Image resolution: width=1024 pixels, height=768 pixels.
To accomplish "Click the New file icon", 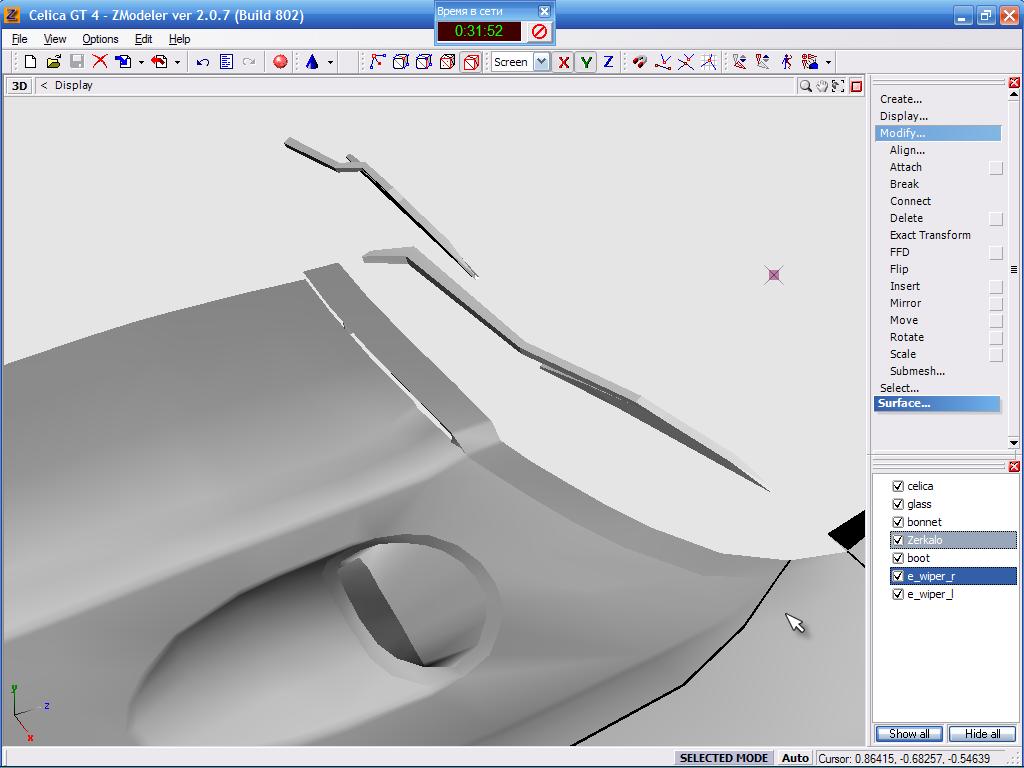I will coord(30,62).
